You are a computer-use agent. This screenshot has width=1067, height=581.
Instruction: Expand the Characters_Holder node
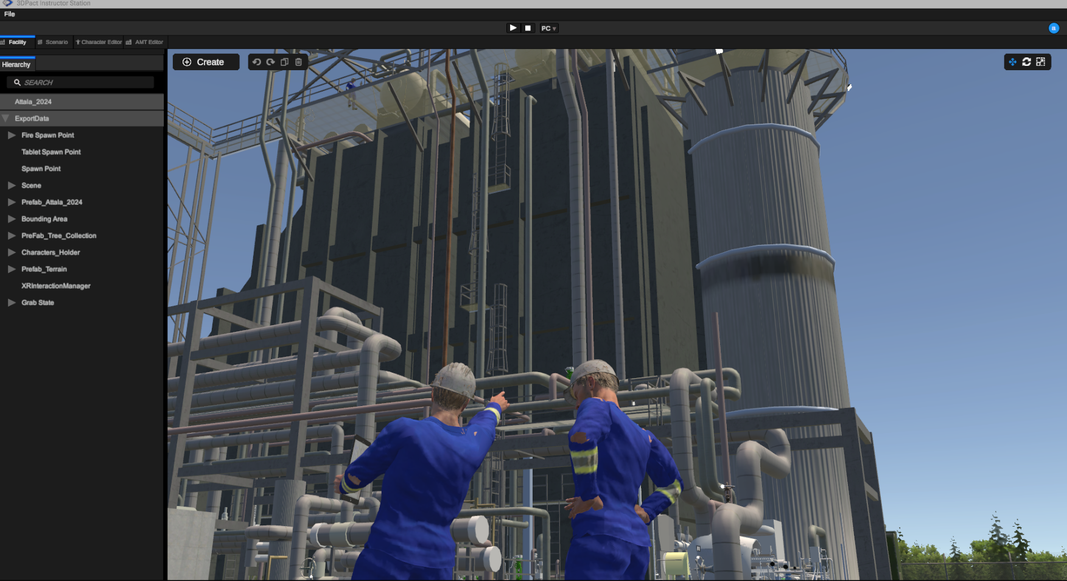[12, 252]
